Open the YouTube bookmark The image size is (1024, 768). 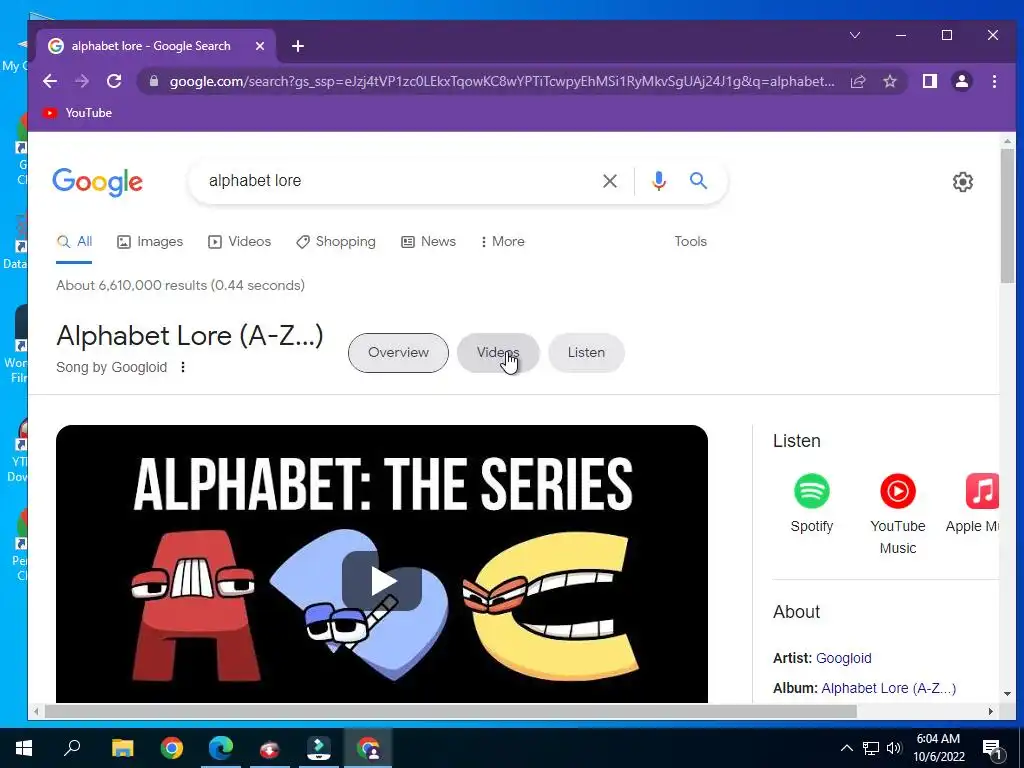[x=77, y=113]
